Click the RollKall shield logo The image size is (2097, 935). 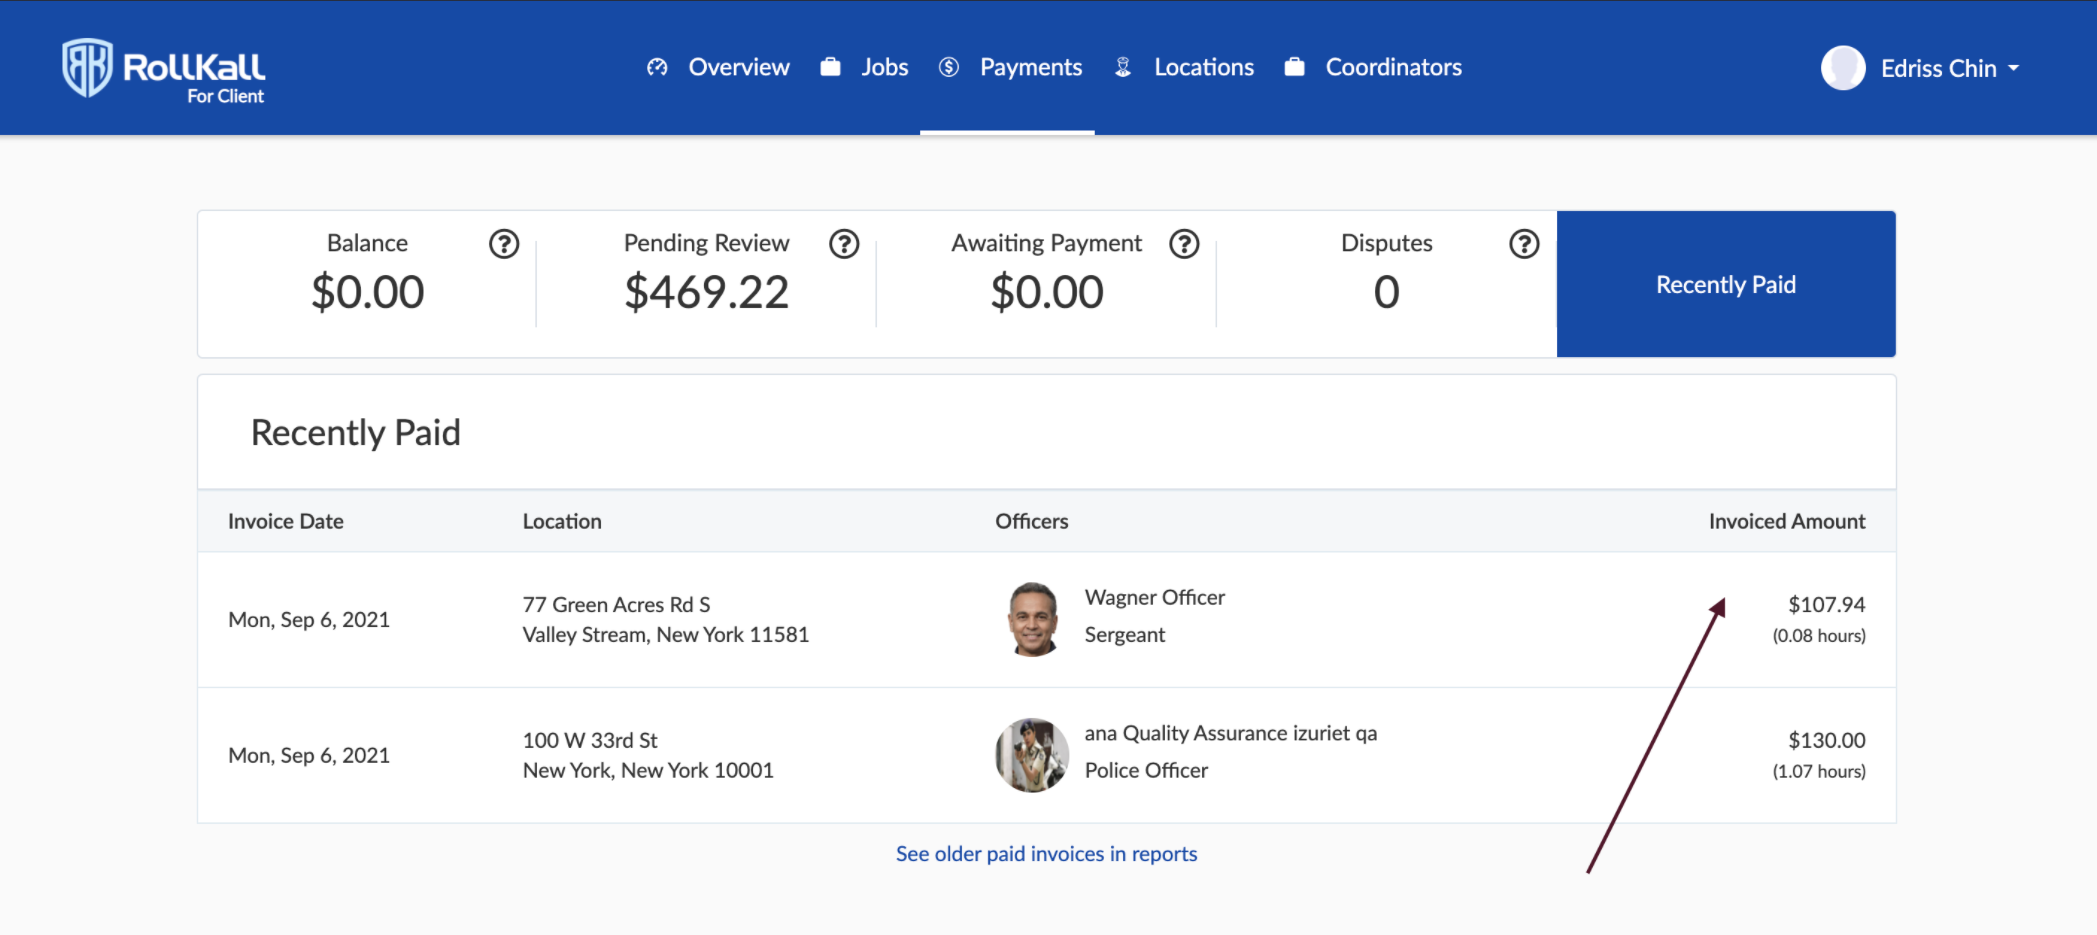87,68
